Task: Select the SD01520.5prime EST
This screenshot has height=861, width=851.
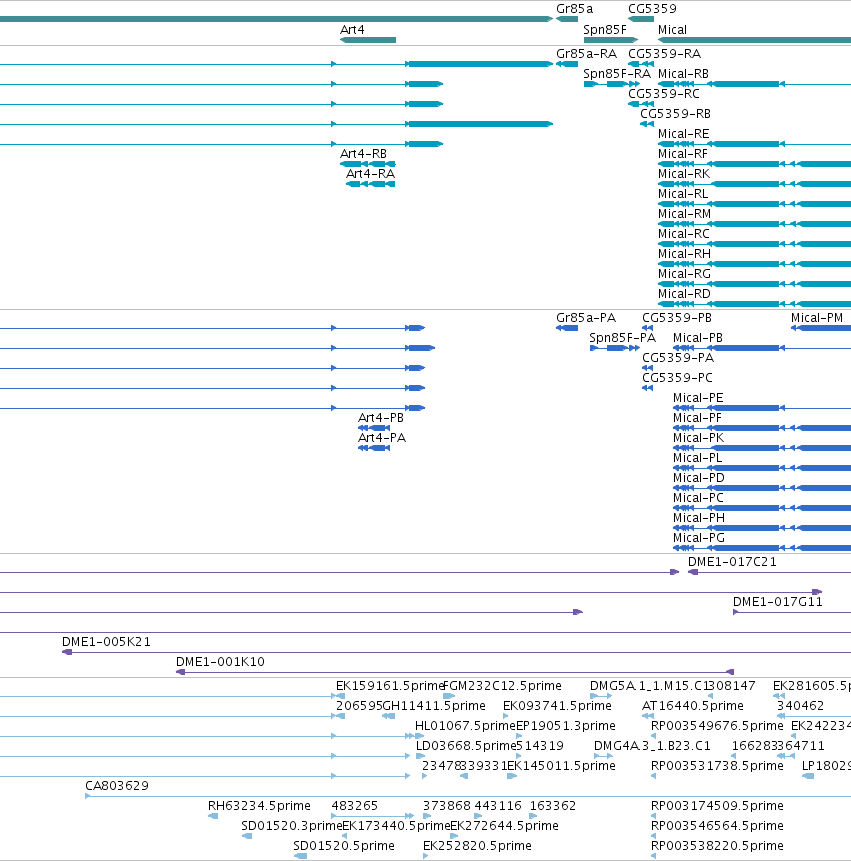Action: click(x=300, y=856)
